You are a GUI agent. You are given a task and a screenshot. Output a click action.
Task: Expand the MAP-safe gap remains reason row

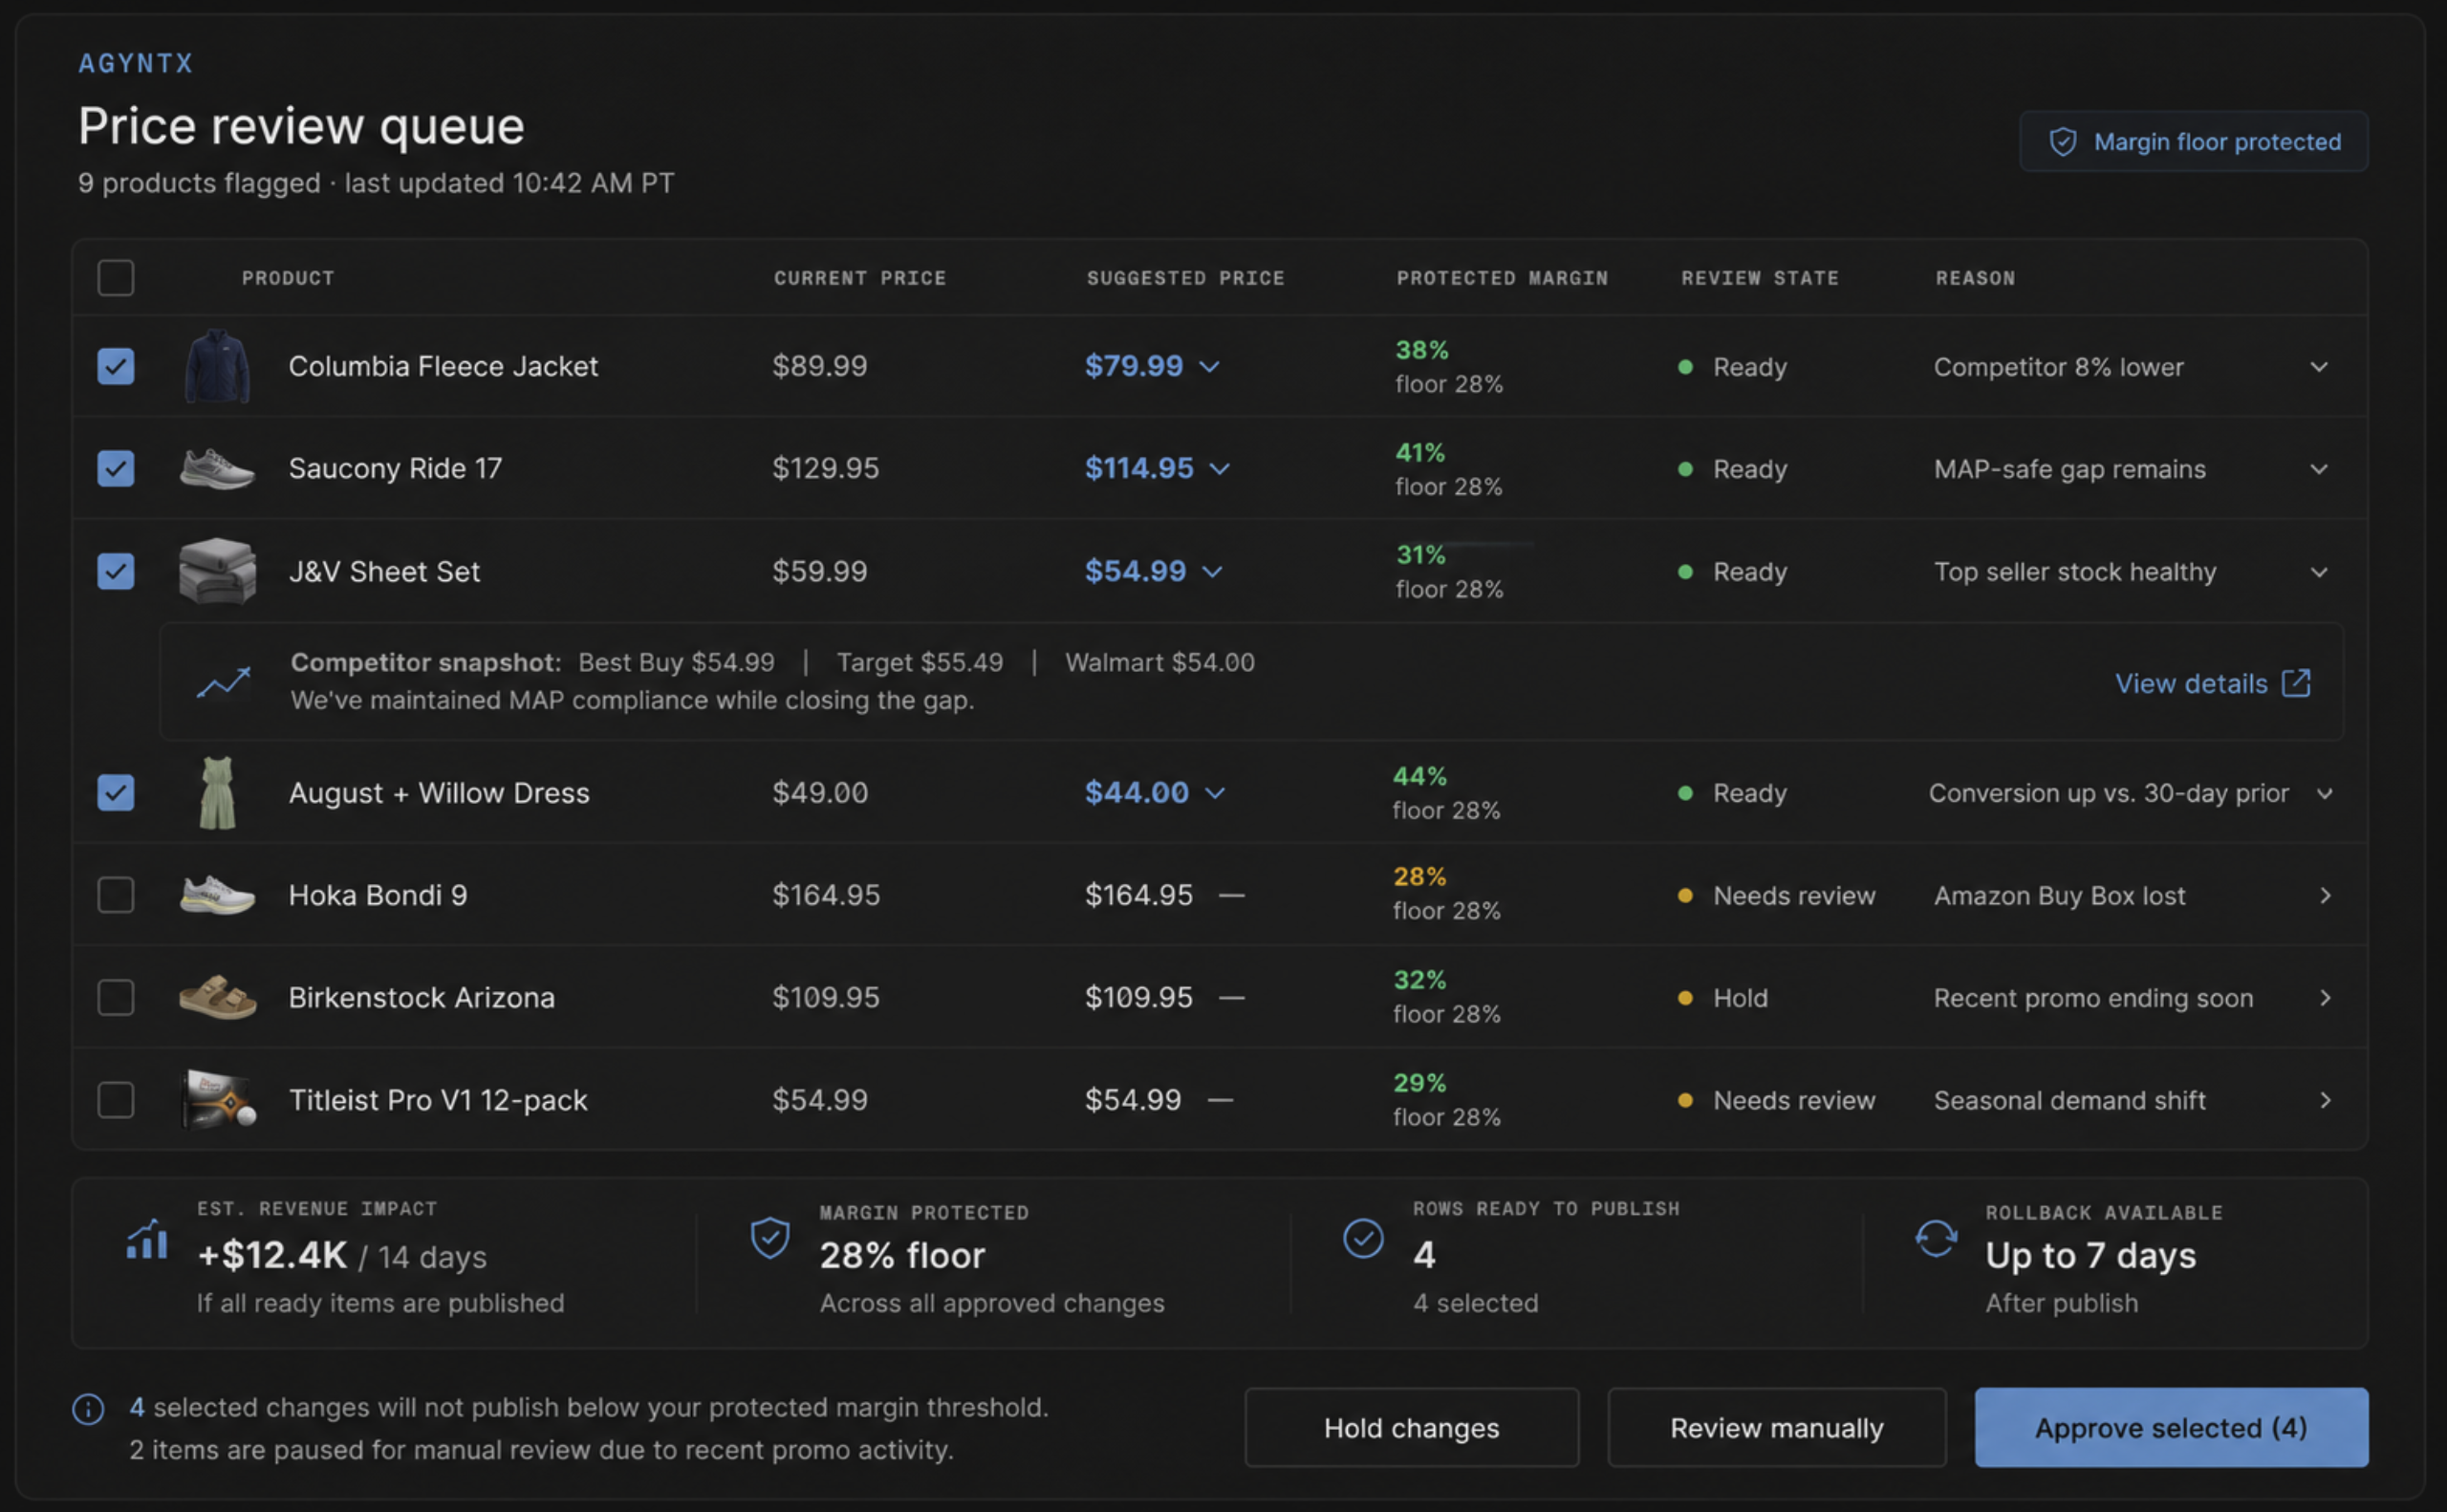2319,469
